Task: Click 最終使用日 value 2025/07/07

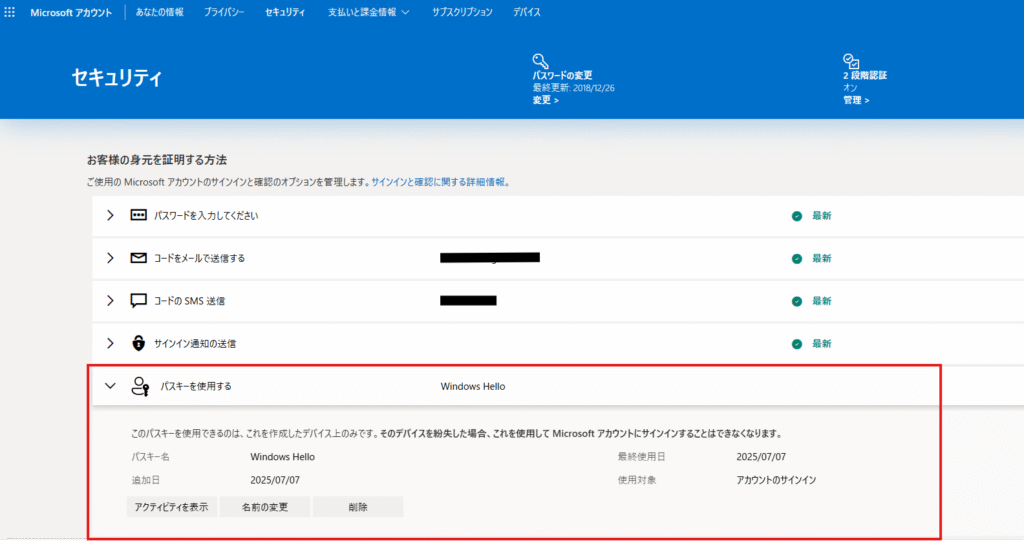Action: pos(761,457)
